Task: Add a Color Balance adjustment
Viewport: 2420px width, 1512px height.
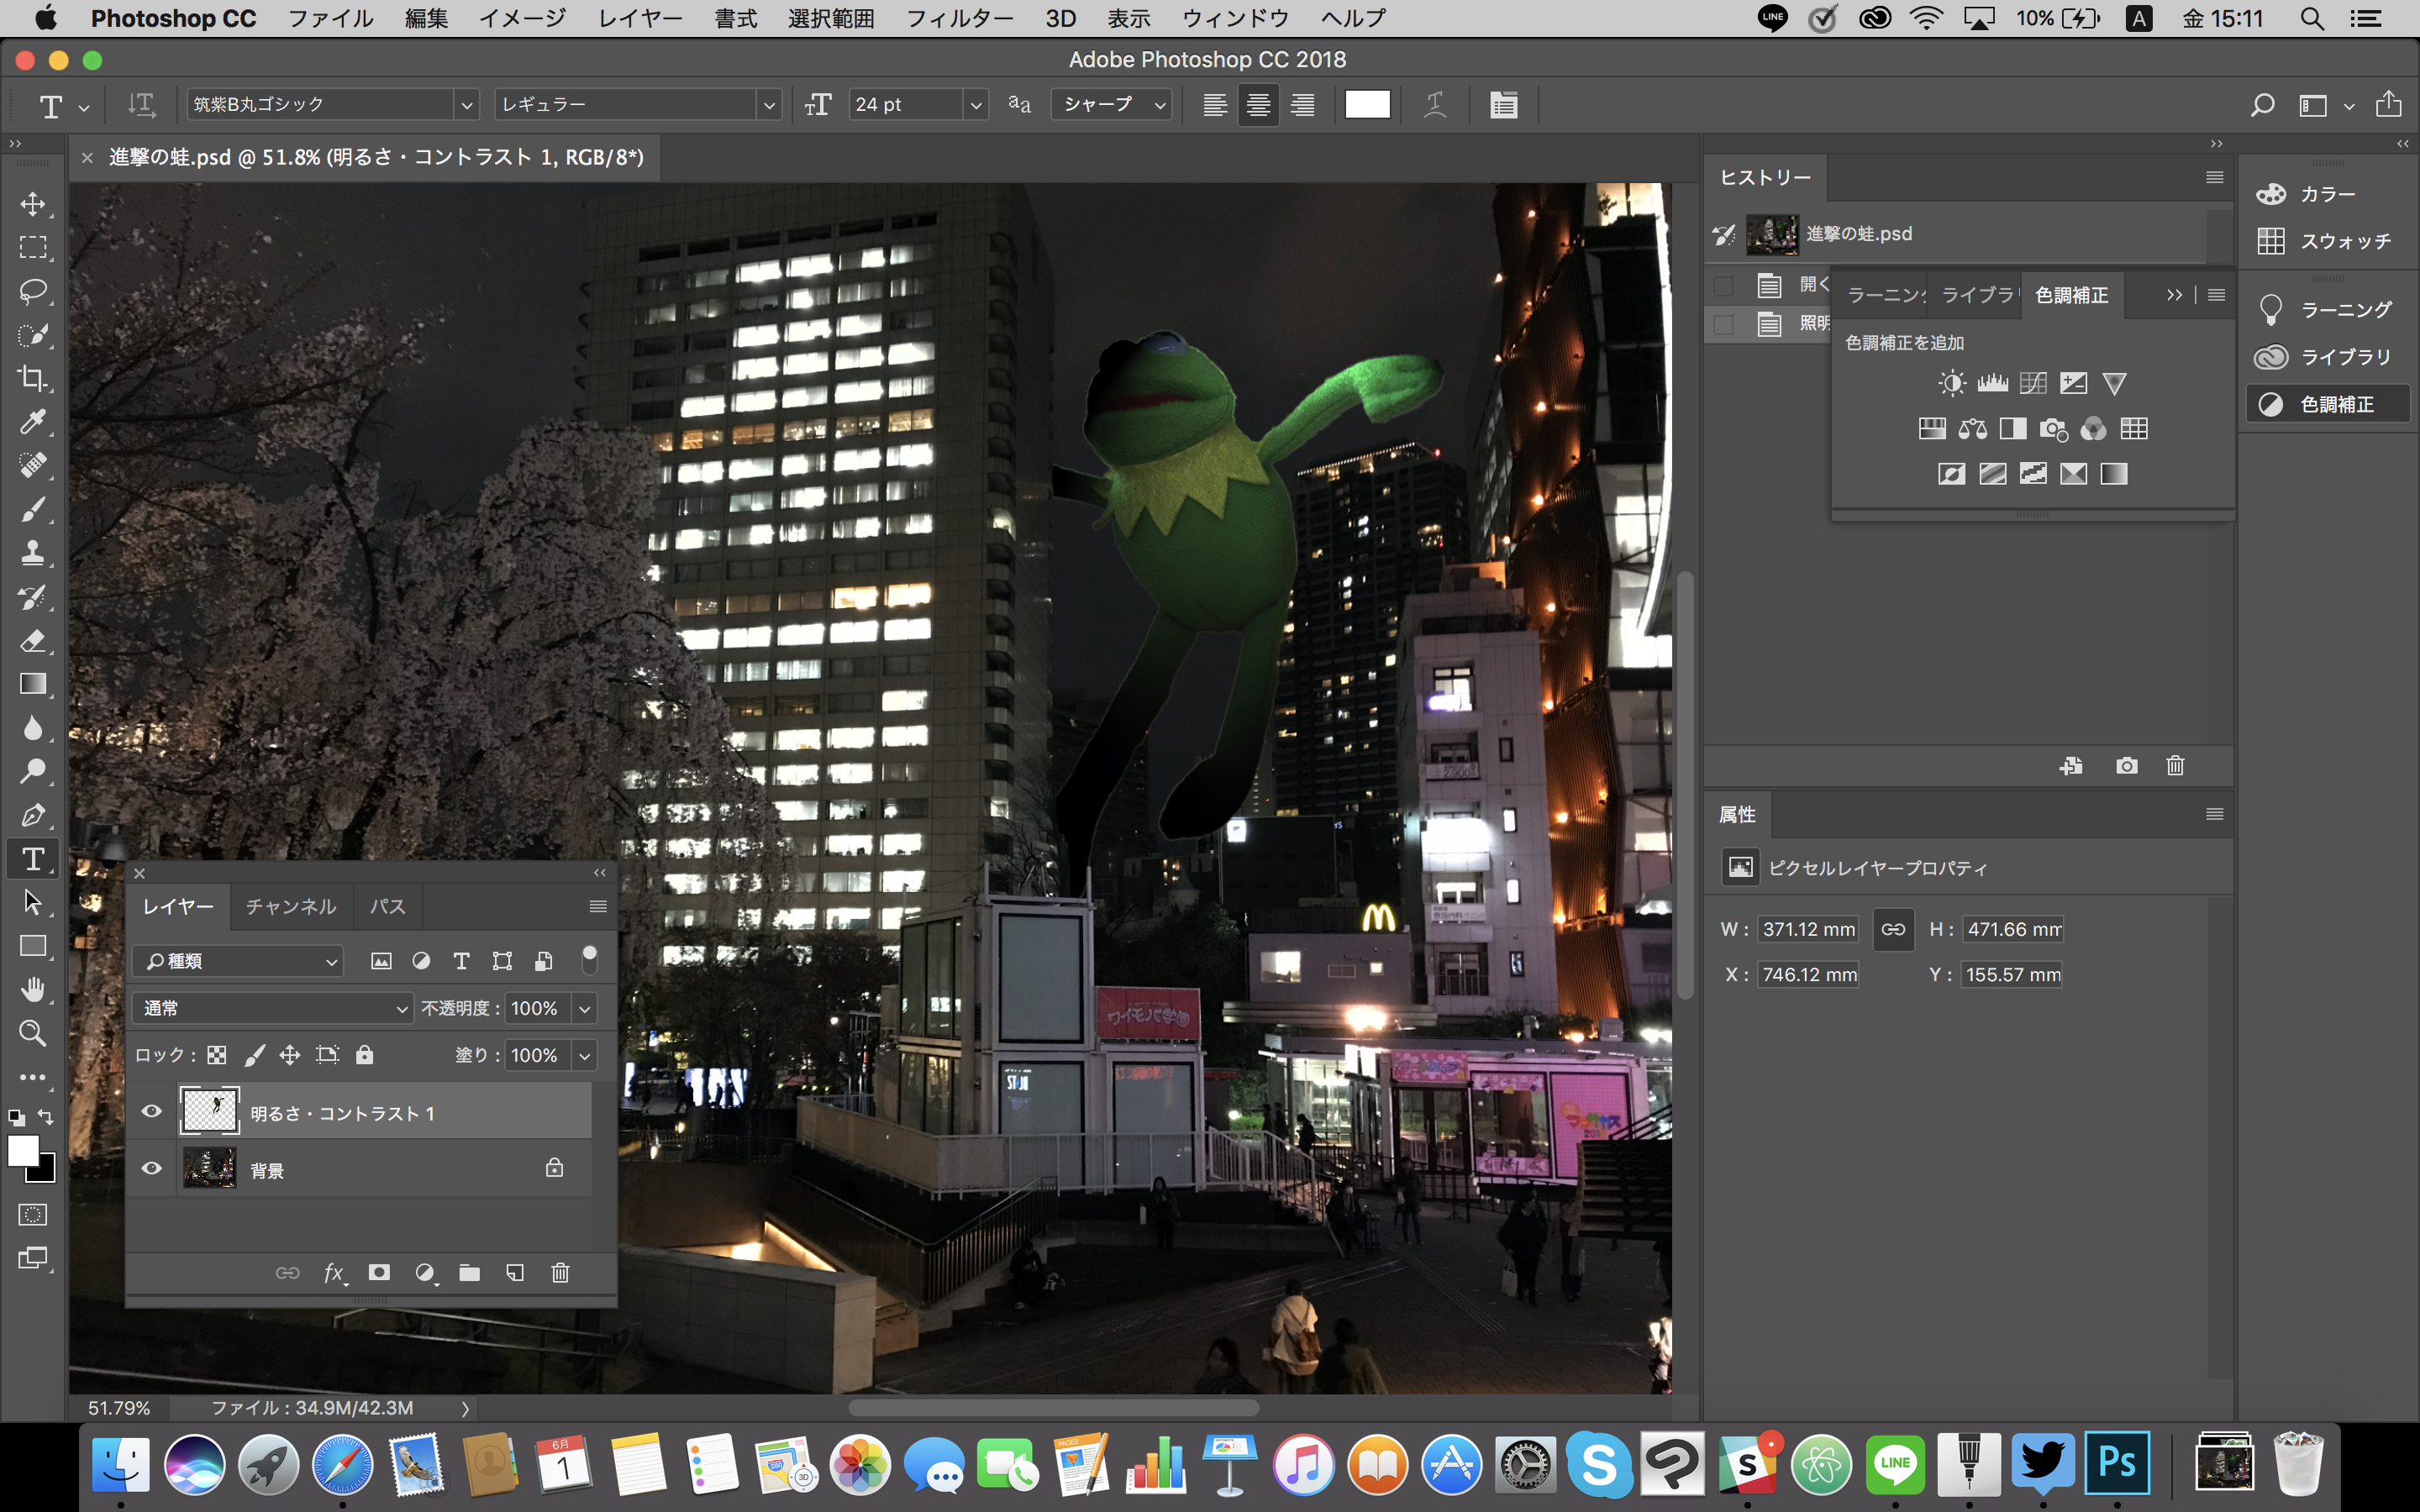Action: [x=1972, y=429]
